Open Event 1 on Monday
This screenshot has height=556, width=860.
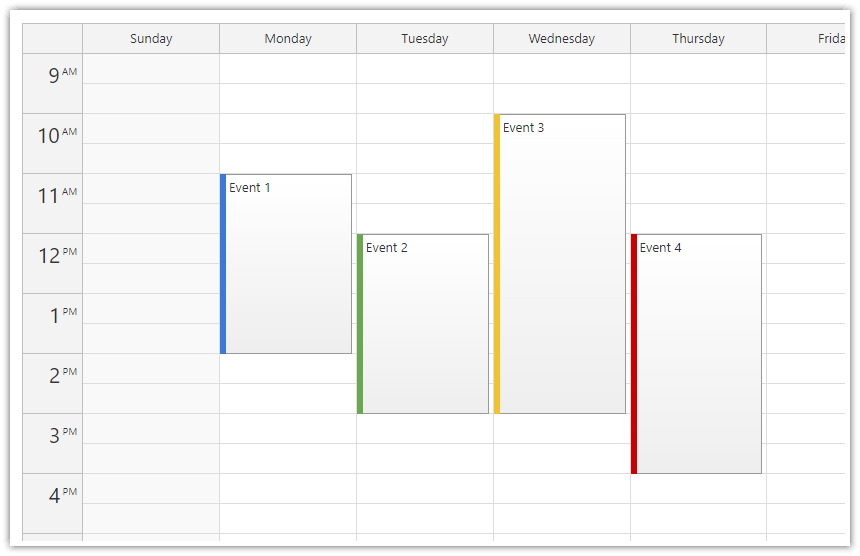point(288,264)
